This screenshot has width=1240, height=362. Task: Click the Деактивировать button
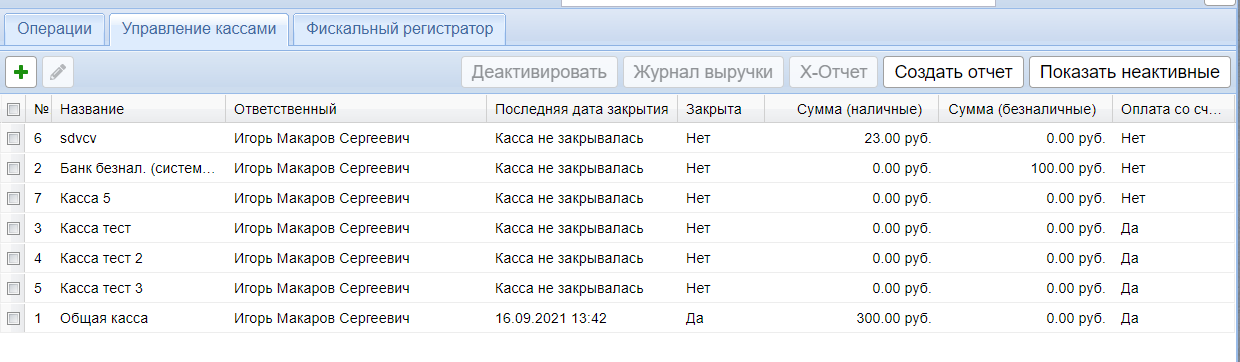(539, 72)
